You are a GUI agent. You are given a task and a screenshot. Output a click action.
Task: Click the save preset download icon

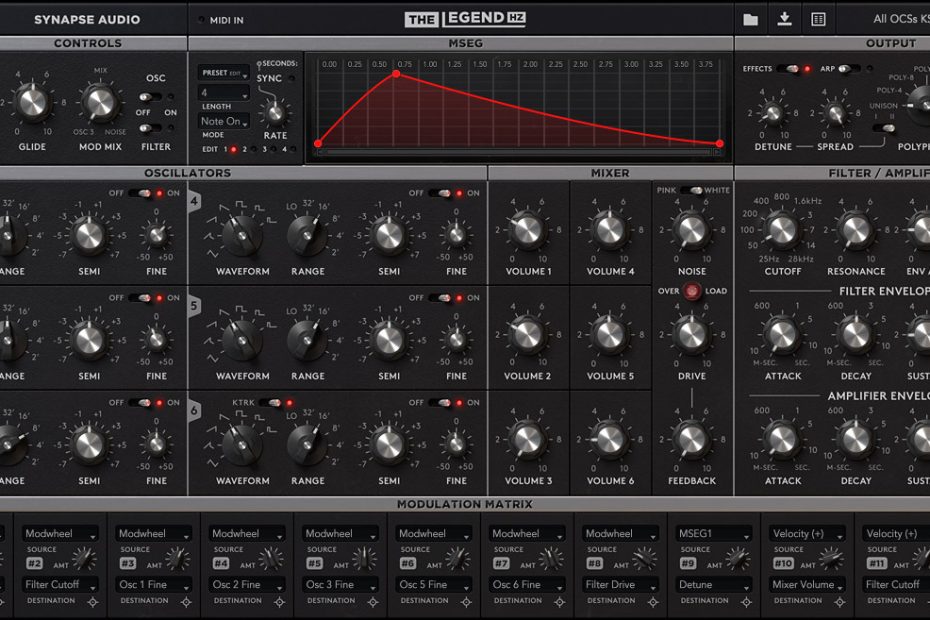click(784, 19)
